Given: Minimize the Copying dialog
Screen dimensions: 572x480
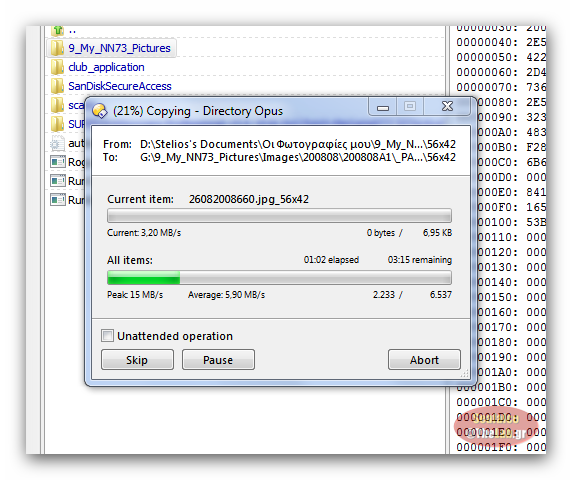Looking at the screenshot, I should [x=383, y=108].
